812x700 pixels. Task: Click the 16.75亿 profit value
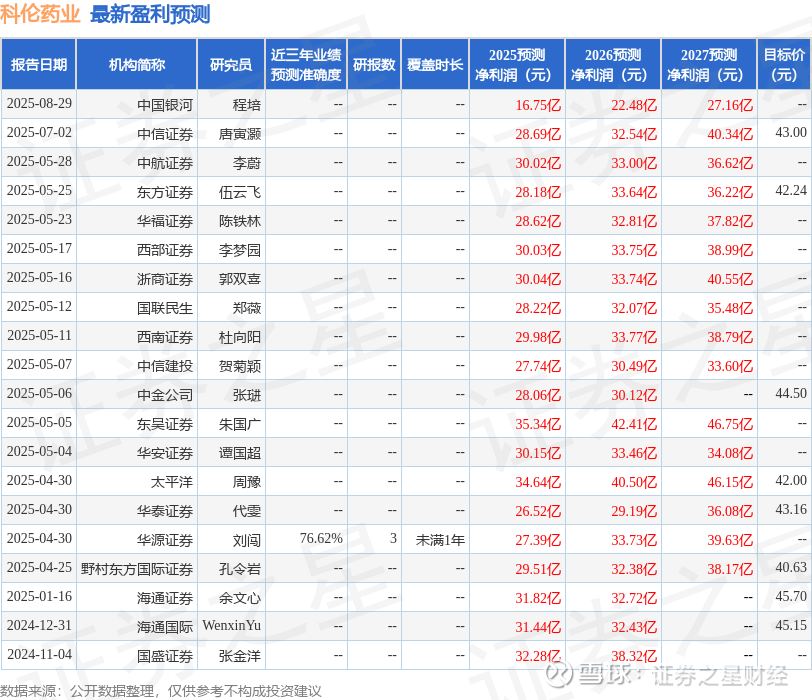click(538, 105)
